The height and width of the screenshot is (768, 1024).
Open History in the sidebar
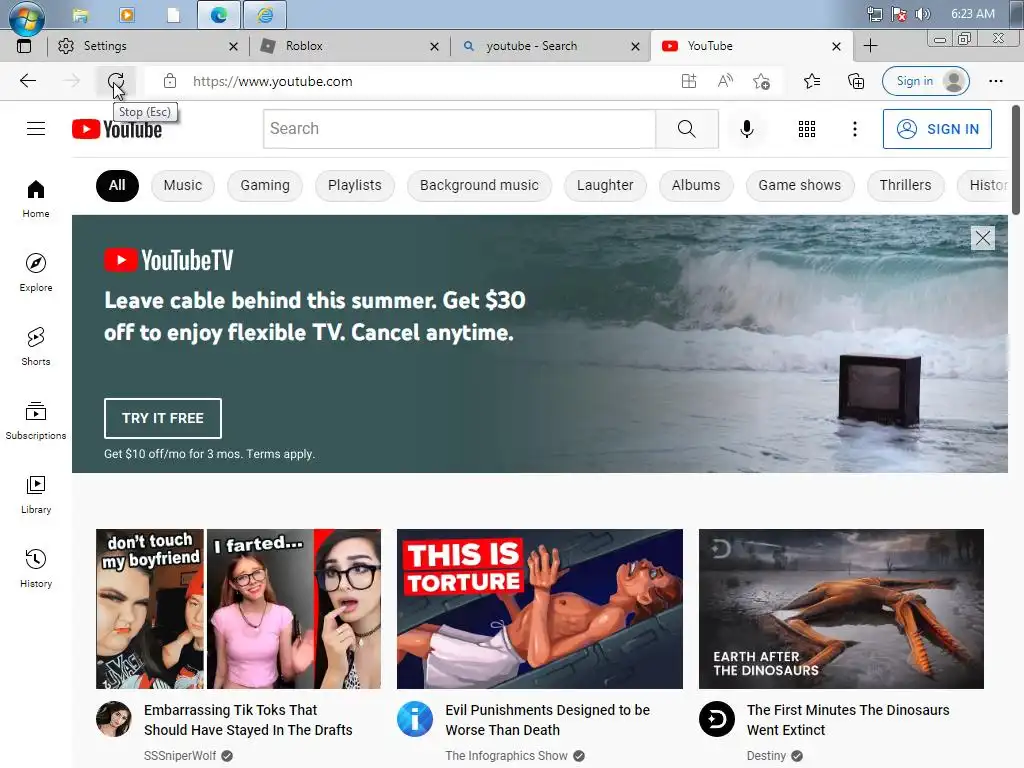pyautogui.click(x=36, y=568)
